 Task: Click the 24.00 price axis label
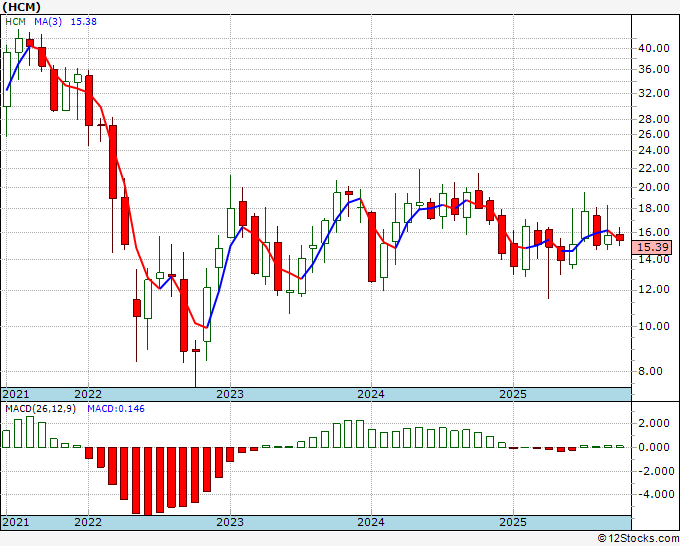tap(654, 150)
